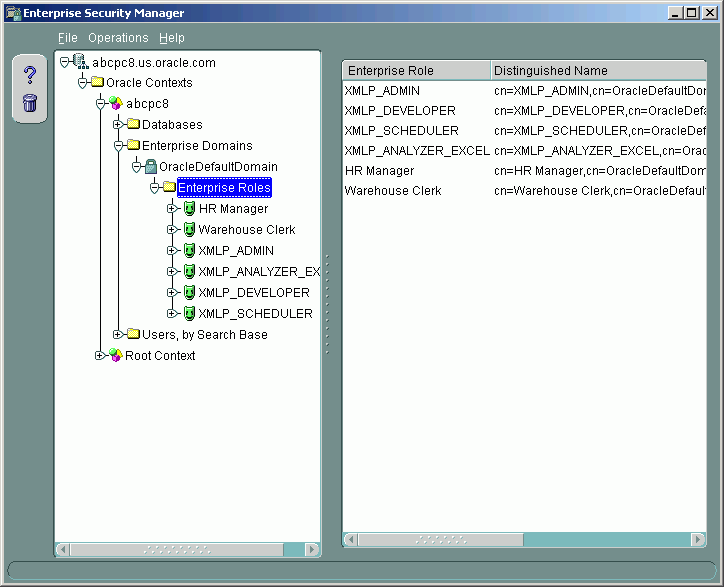Click the XMLP_ANALYZER_EX role mask icon

[x=189, y=271]
